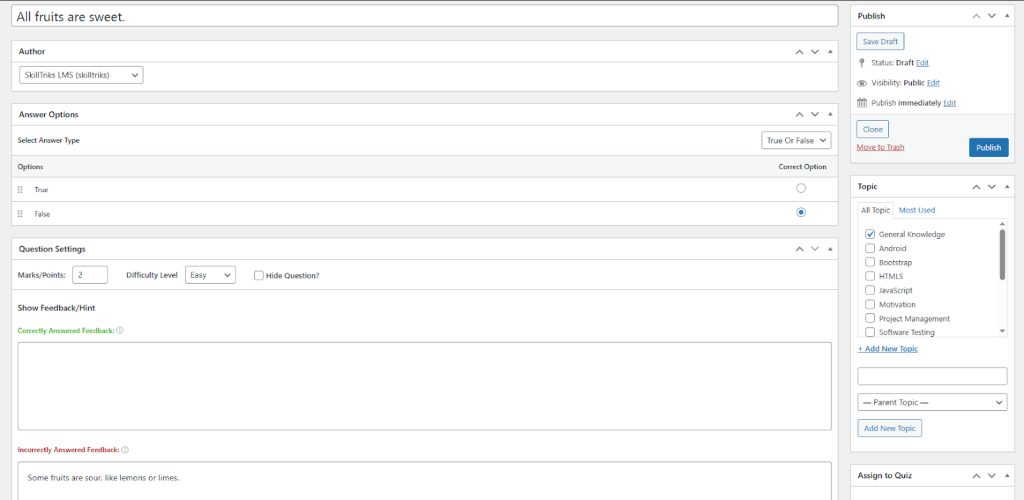Enable the Hide Question checkbox
Image resolution: width=1024 pixels, height=500 pixels.
tap(259, 275)
